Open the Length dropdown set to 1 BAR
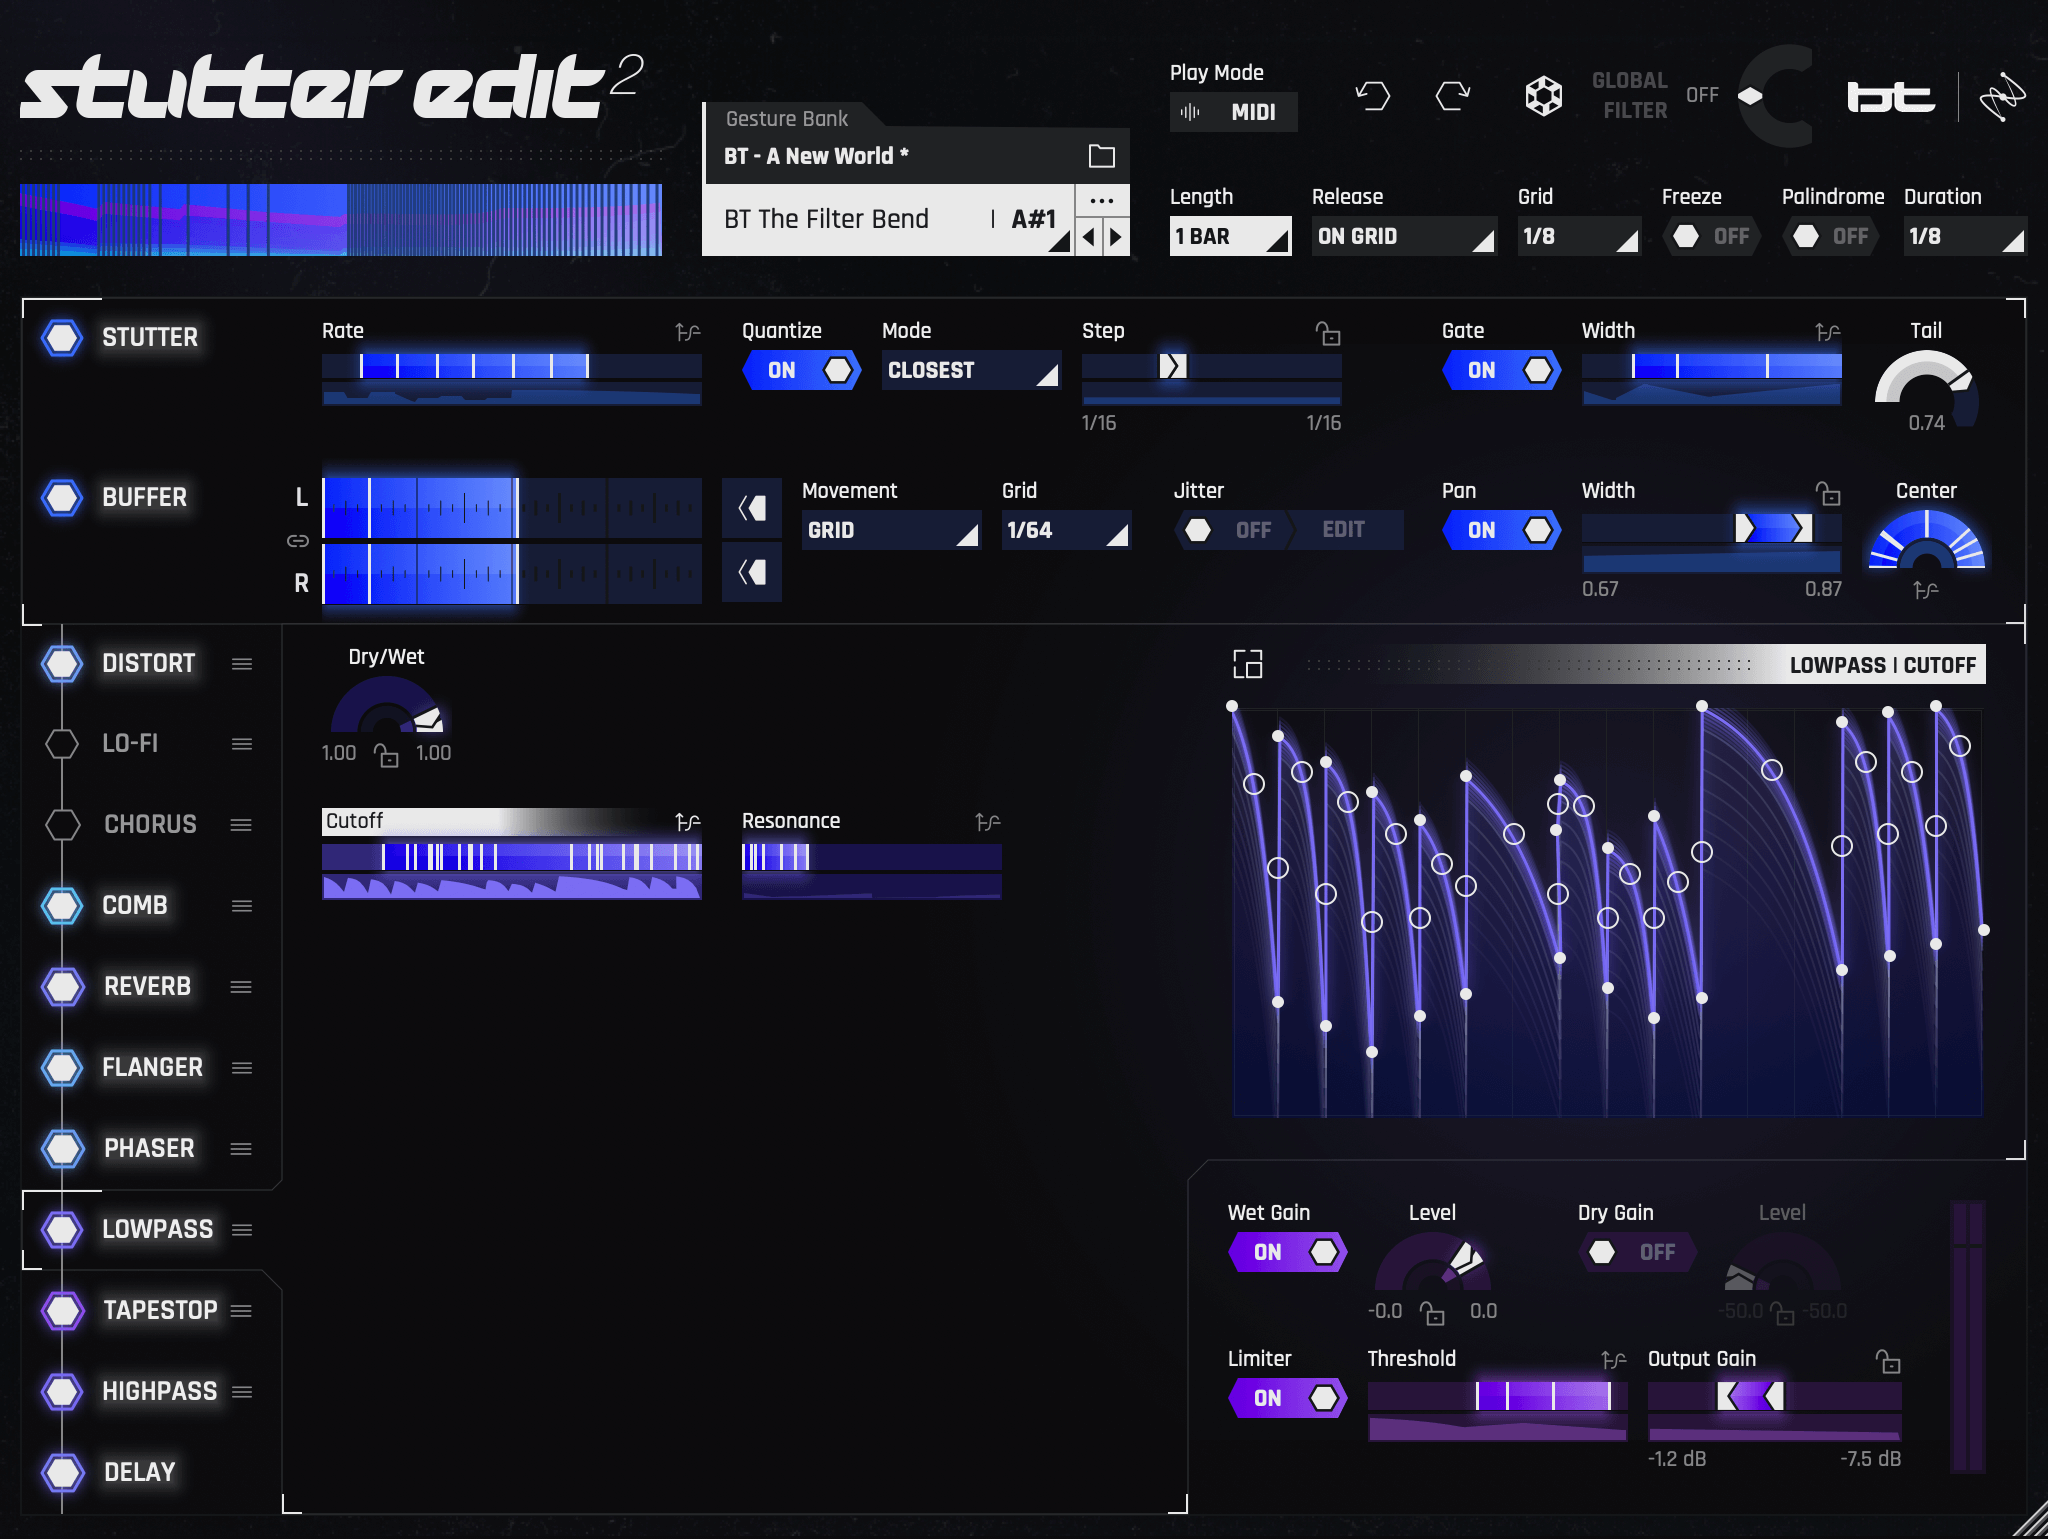 click(x=1230, y=236)
